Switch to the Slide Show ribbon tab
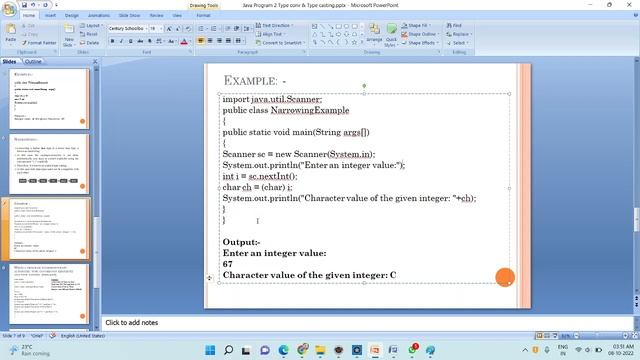Viewport: 640px width, 360px height. pos(129,15)
